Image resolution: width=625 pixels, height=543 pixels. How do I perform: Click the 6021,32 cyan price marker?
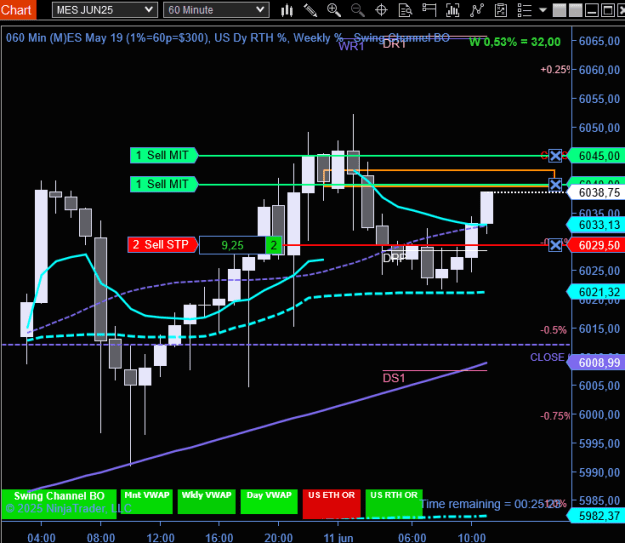click(x=596, y=292)
